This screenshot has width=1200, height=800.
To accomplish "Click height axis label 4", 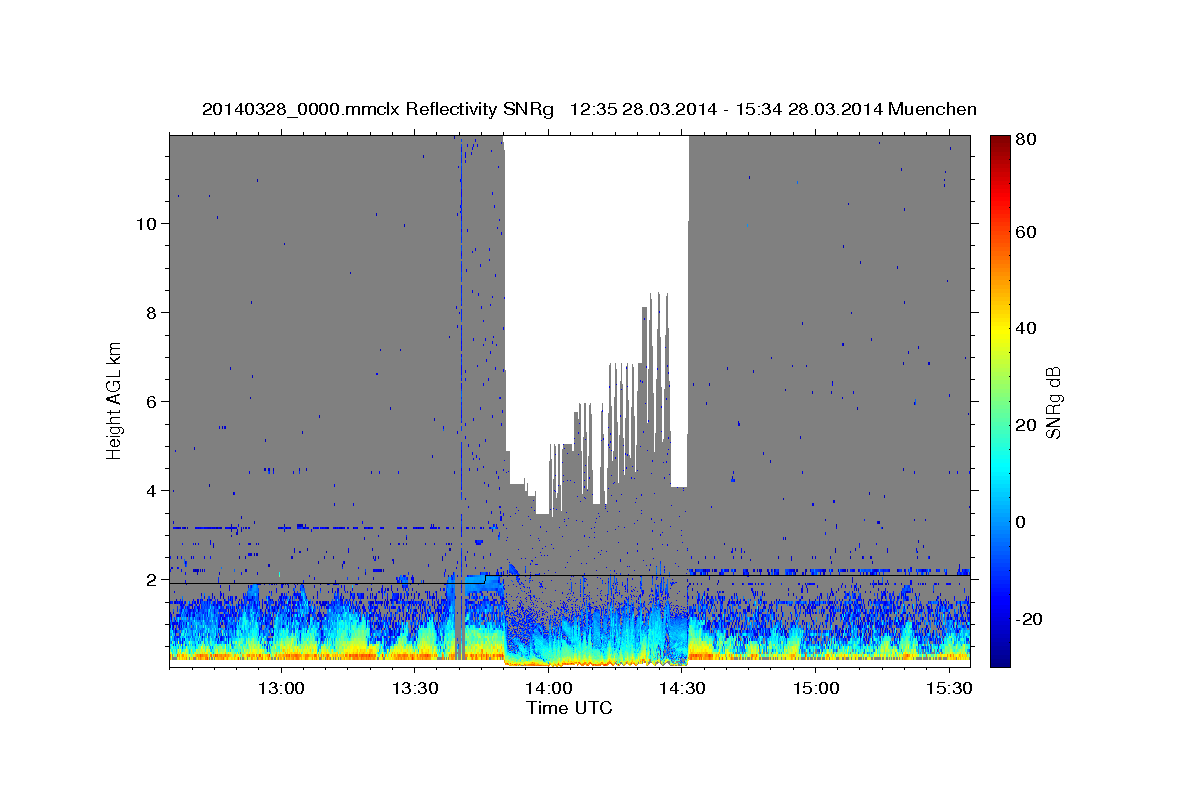I will [151, 490].
